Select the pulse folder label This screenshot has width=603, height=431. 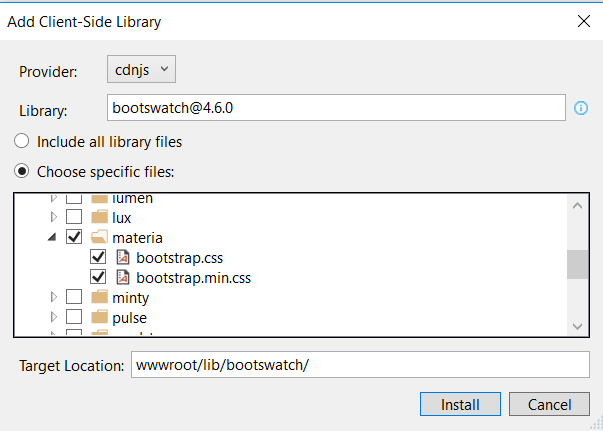pyautogui.click(x=129, y=318)
